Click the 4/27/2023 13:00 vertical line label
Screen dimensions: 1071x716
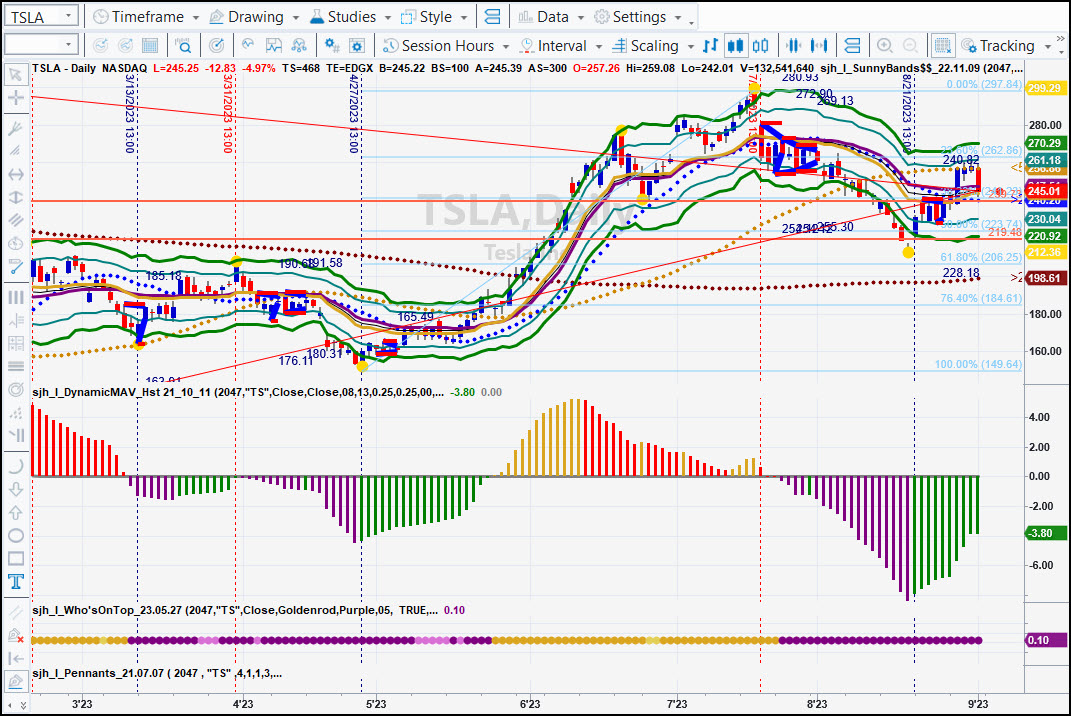pyautogui.click(x=354, y=113)
